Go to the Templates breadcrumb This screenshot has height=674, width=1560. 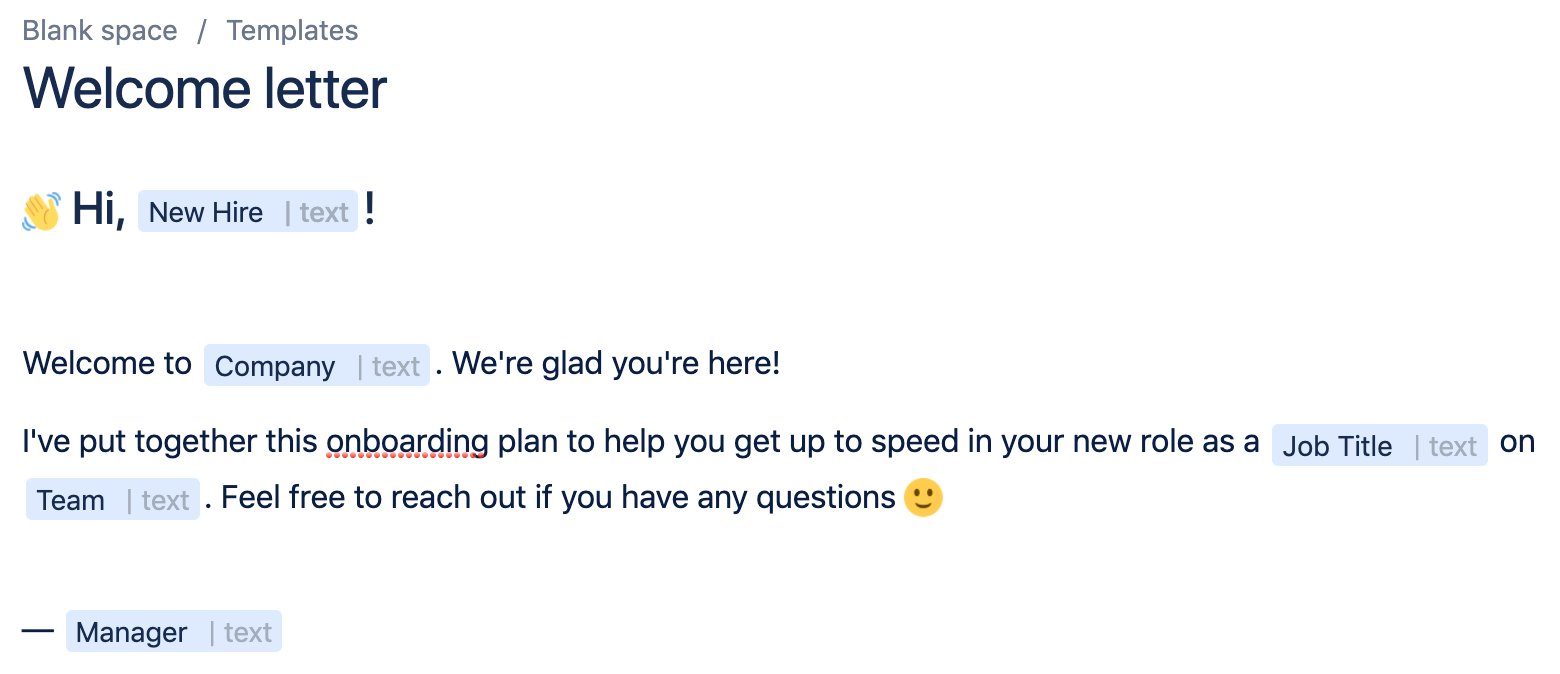[292, 31]
